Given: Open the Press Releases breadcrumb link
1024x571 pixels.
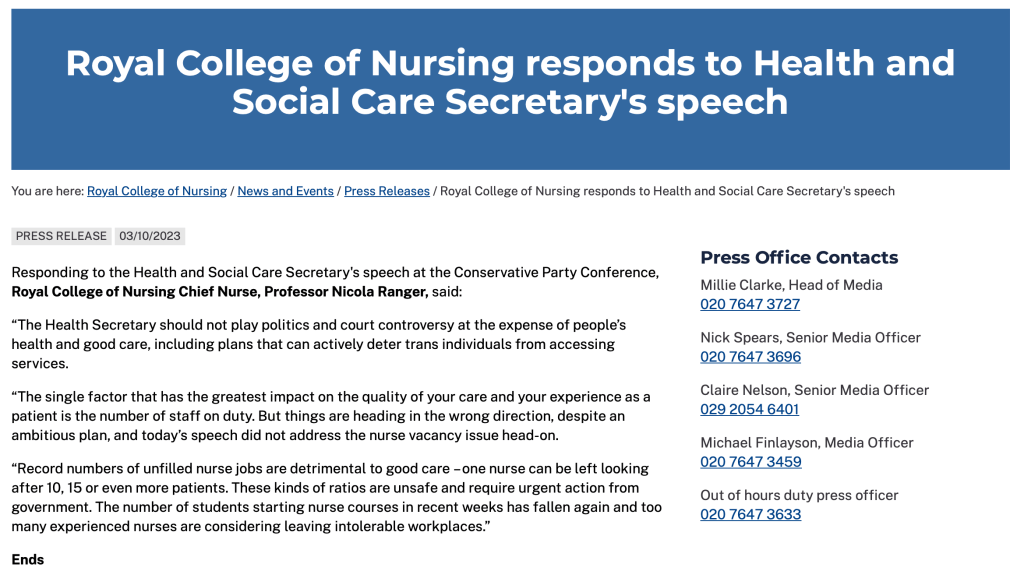Looking at the screenshot, I should [387, 191].
